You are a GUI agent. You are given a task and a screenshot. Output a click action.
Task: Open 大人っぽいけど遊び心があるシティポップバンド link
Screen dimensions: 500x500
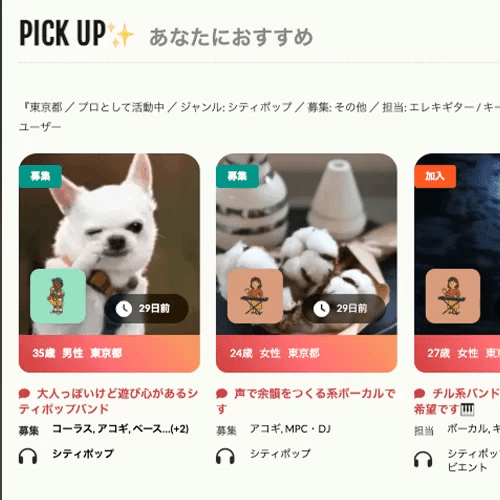pos(109,401)
